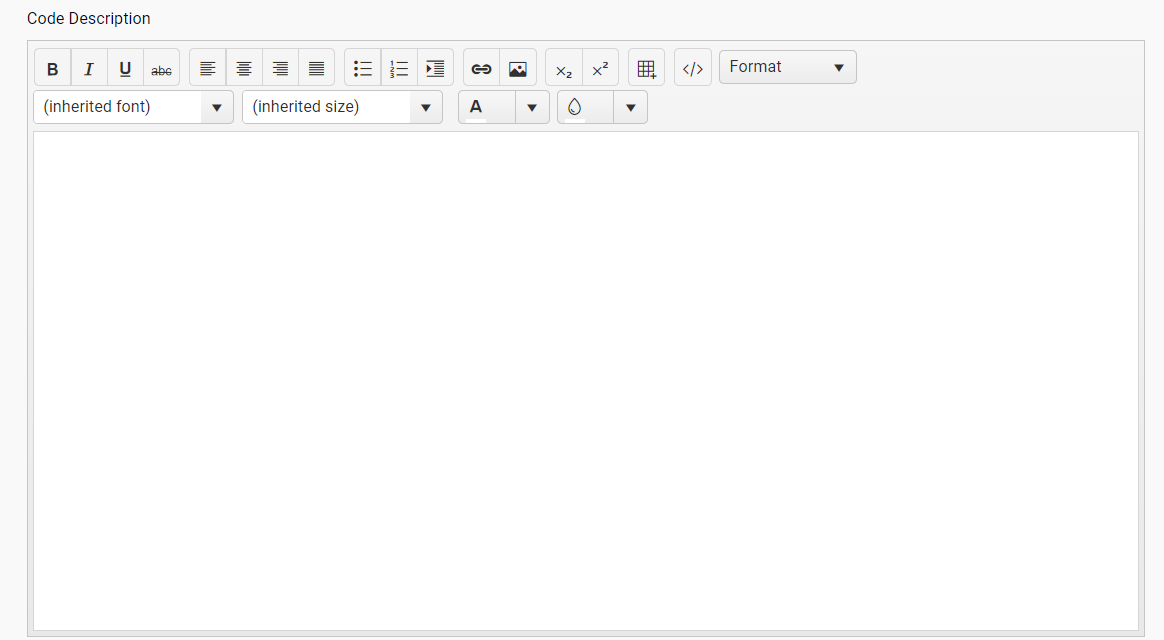The width and height of the screenshot is (1164, 640).
Task: Align text left
Action: click(x=208, y=68)
